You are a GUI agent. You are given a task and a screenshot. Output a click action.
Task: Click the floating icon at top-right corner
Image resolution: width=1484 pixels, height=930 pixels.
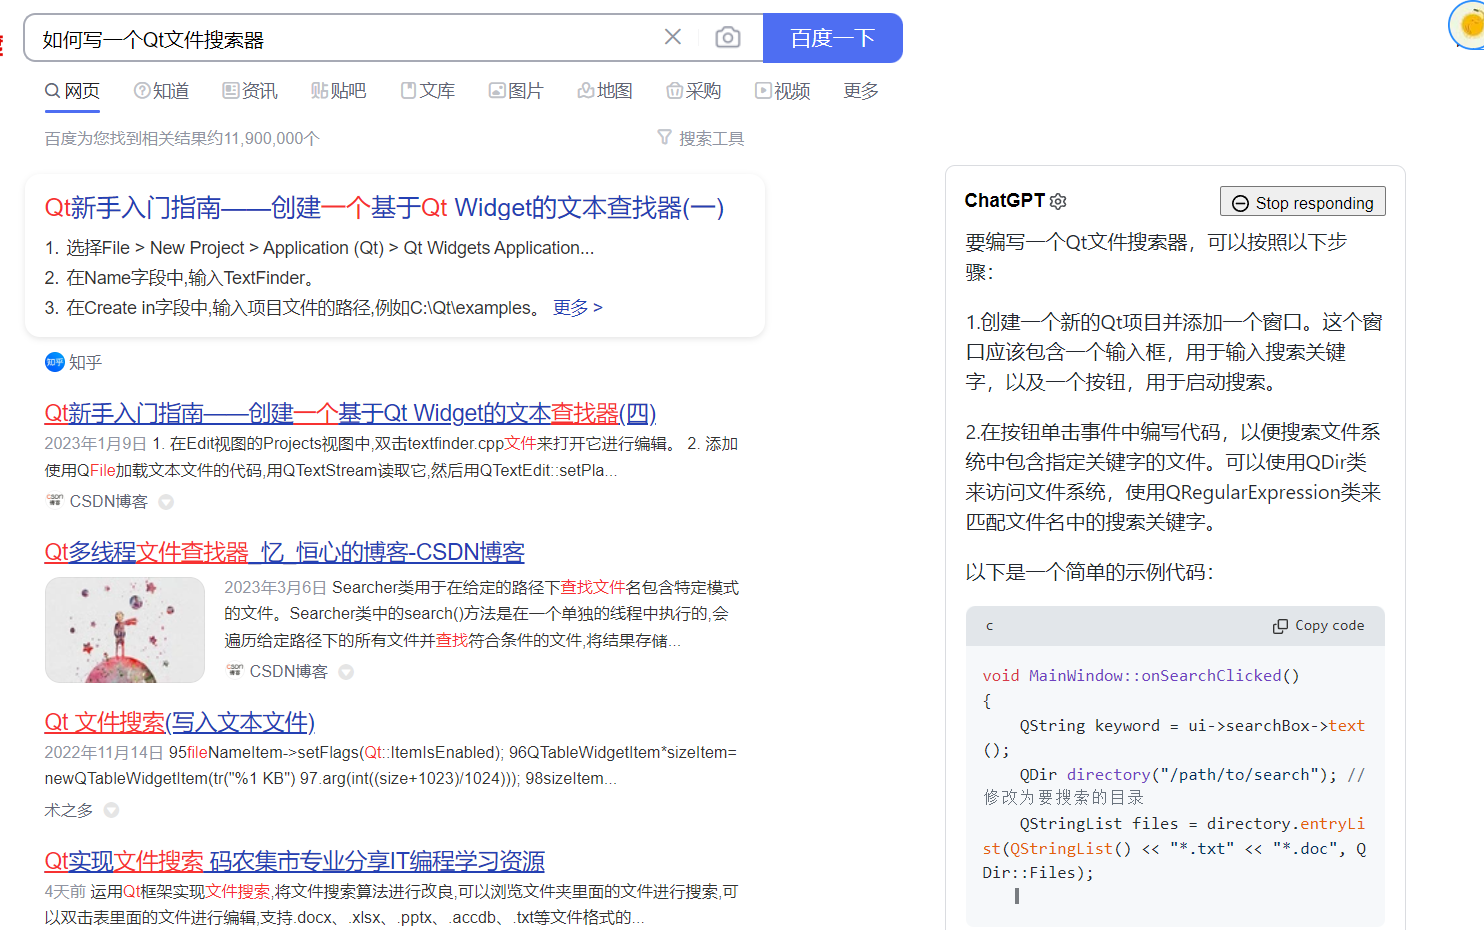(1468, 24)
